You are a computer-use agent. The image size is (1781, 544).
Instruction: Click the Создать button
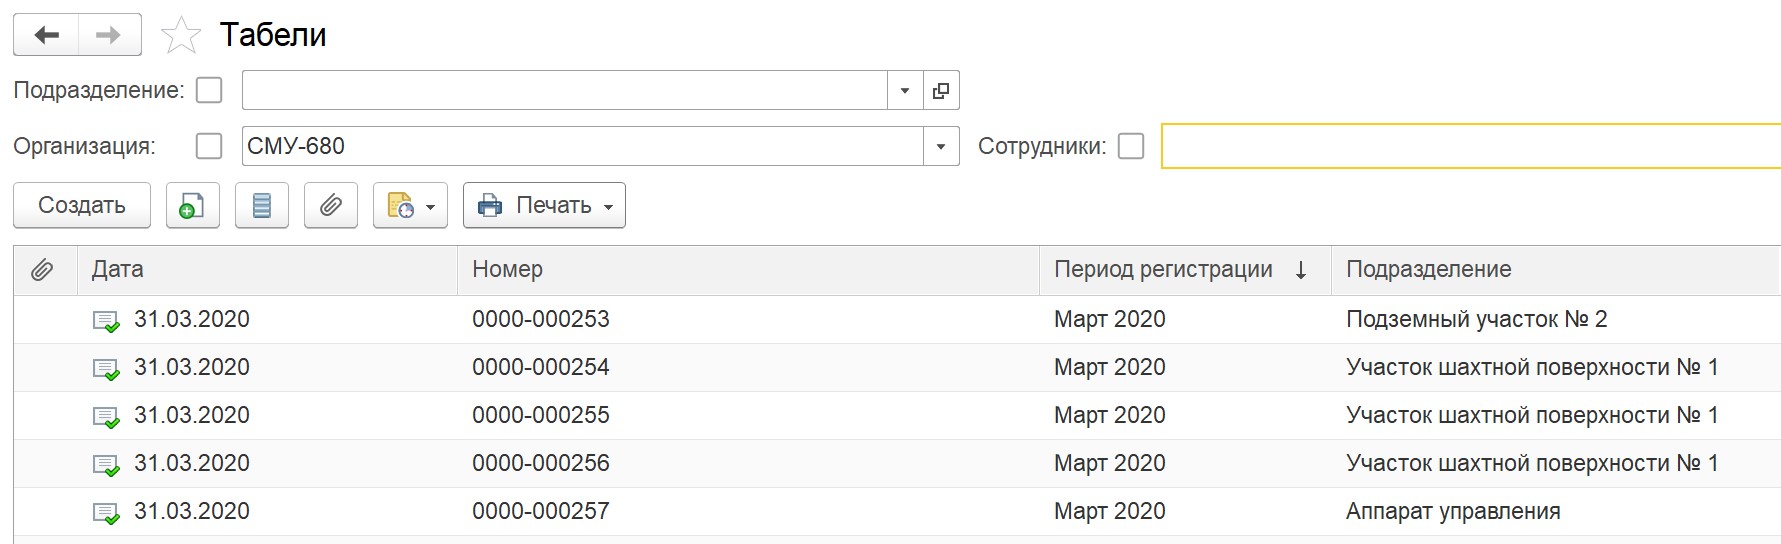pos(82,205)
